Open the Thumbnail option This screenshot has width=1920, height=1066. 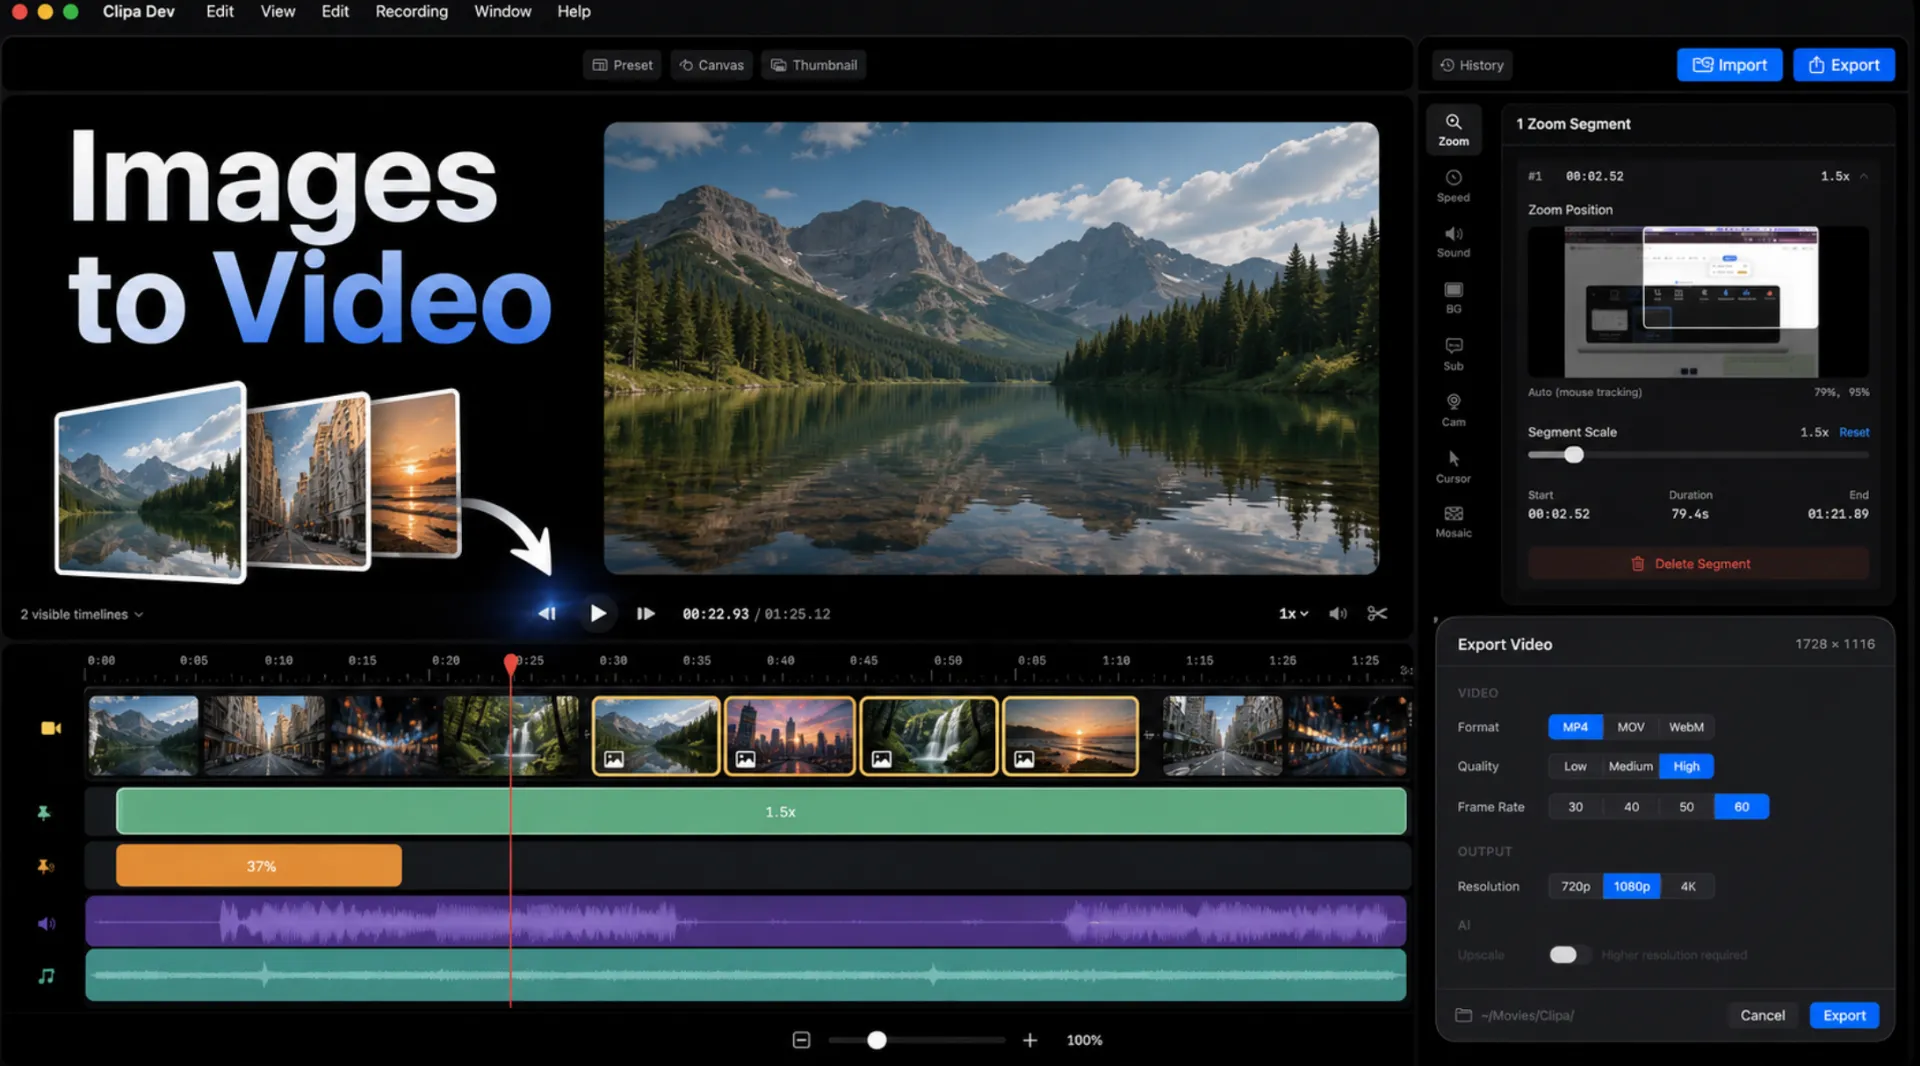[813, 65]
